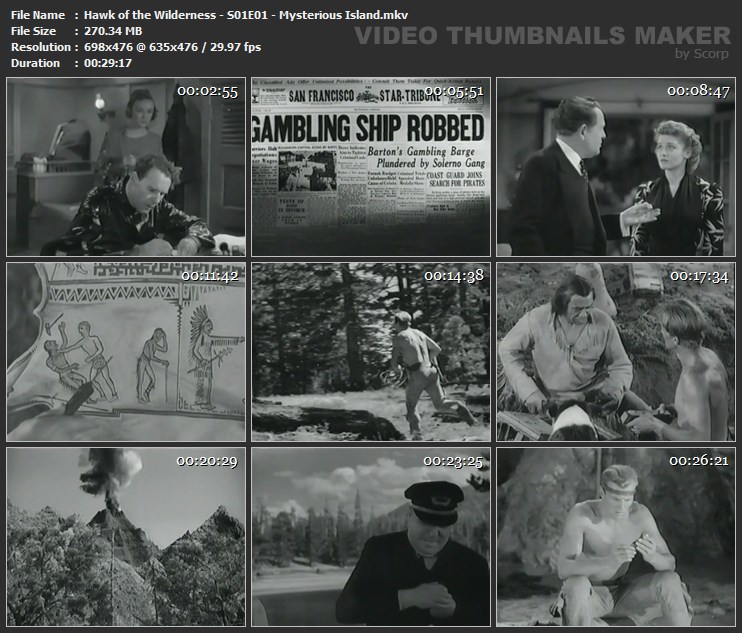The height and width of the screenshot is (633, 742).
Task: Select the file size value 270.34 MB
Action: pos(113,31)
